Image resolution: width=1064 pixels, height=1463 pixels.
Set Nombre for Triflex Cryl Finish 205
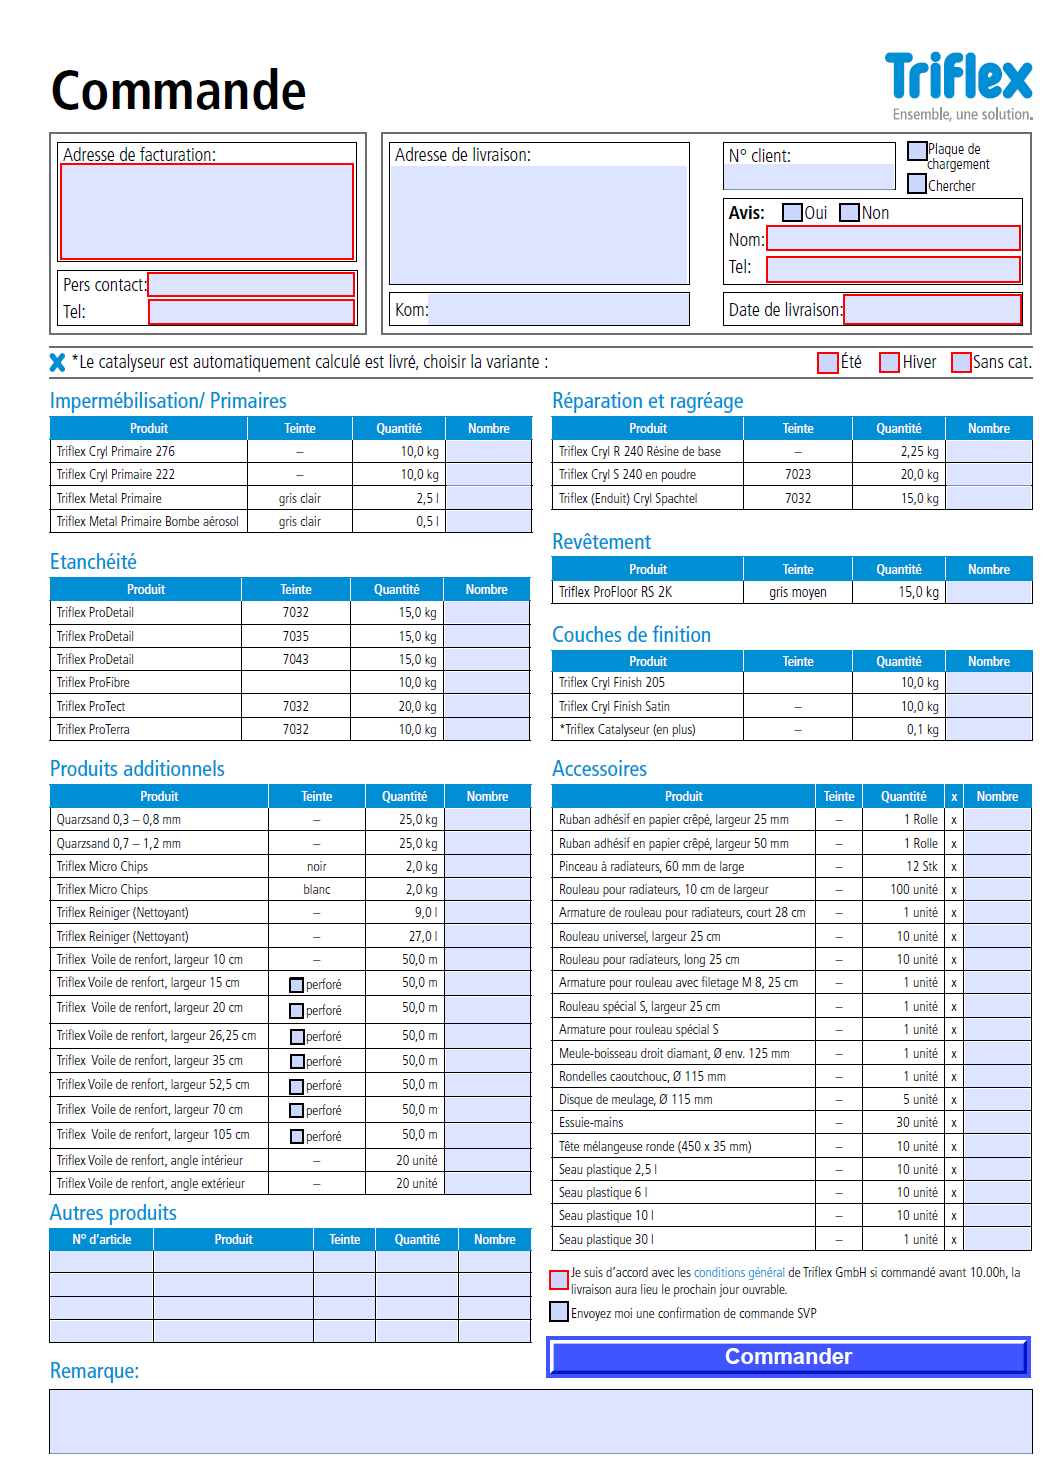(989, 683)
